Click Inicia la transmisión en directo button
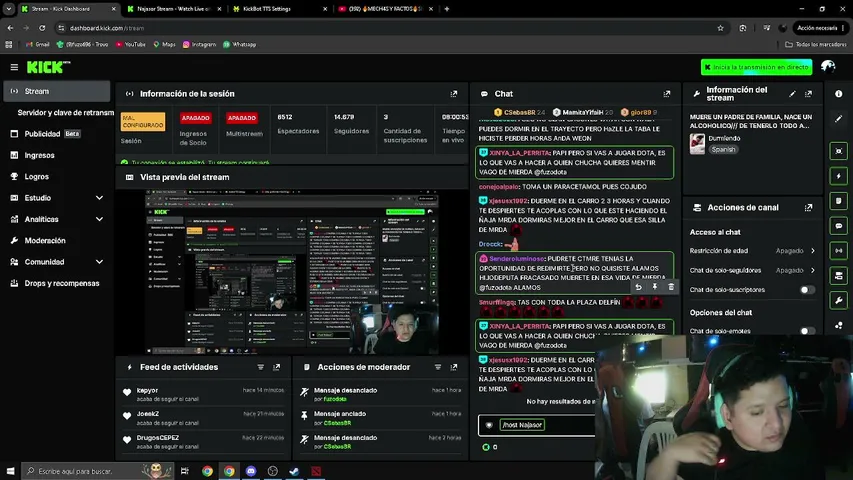Screen dimensions: 853x480 point(756,67)
